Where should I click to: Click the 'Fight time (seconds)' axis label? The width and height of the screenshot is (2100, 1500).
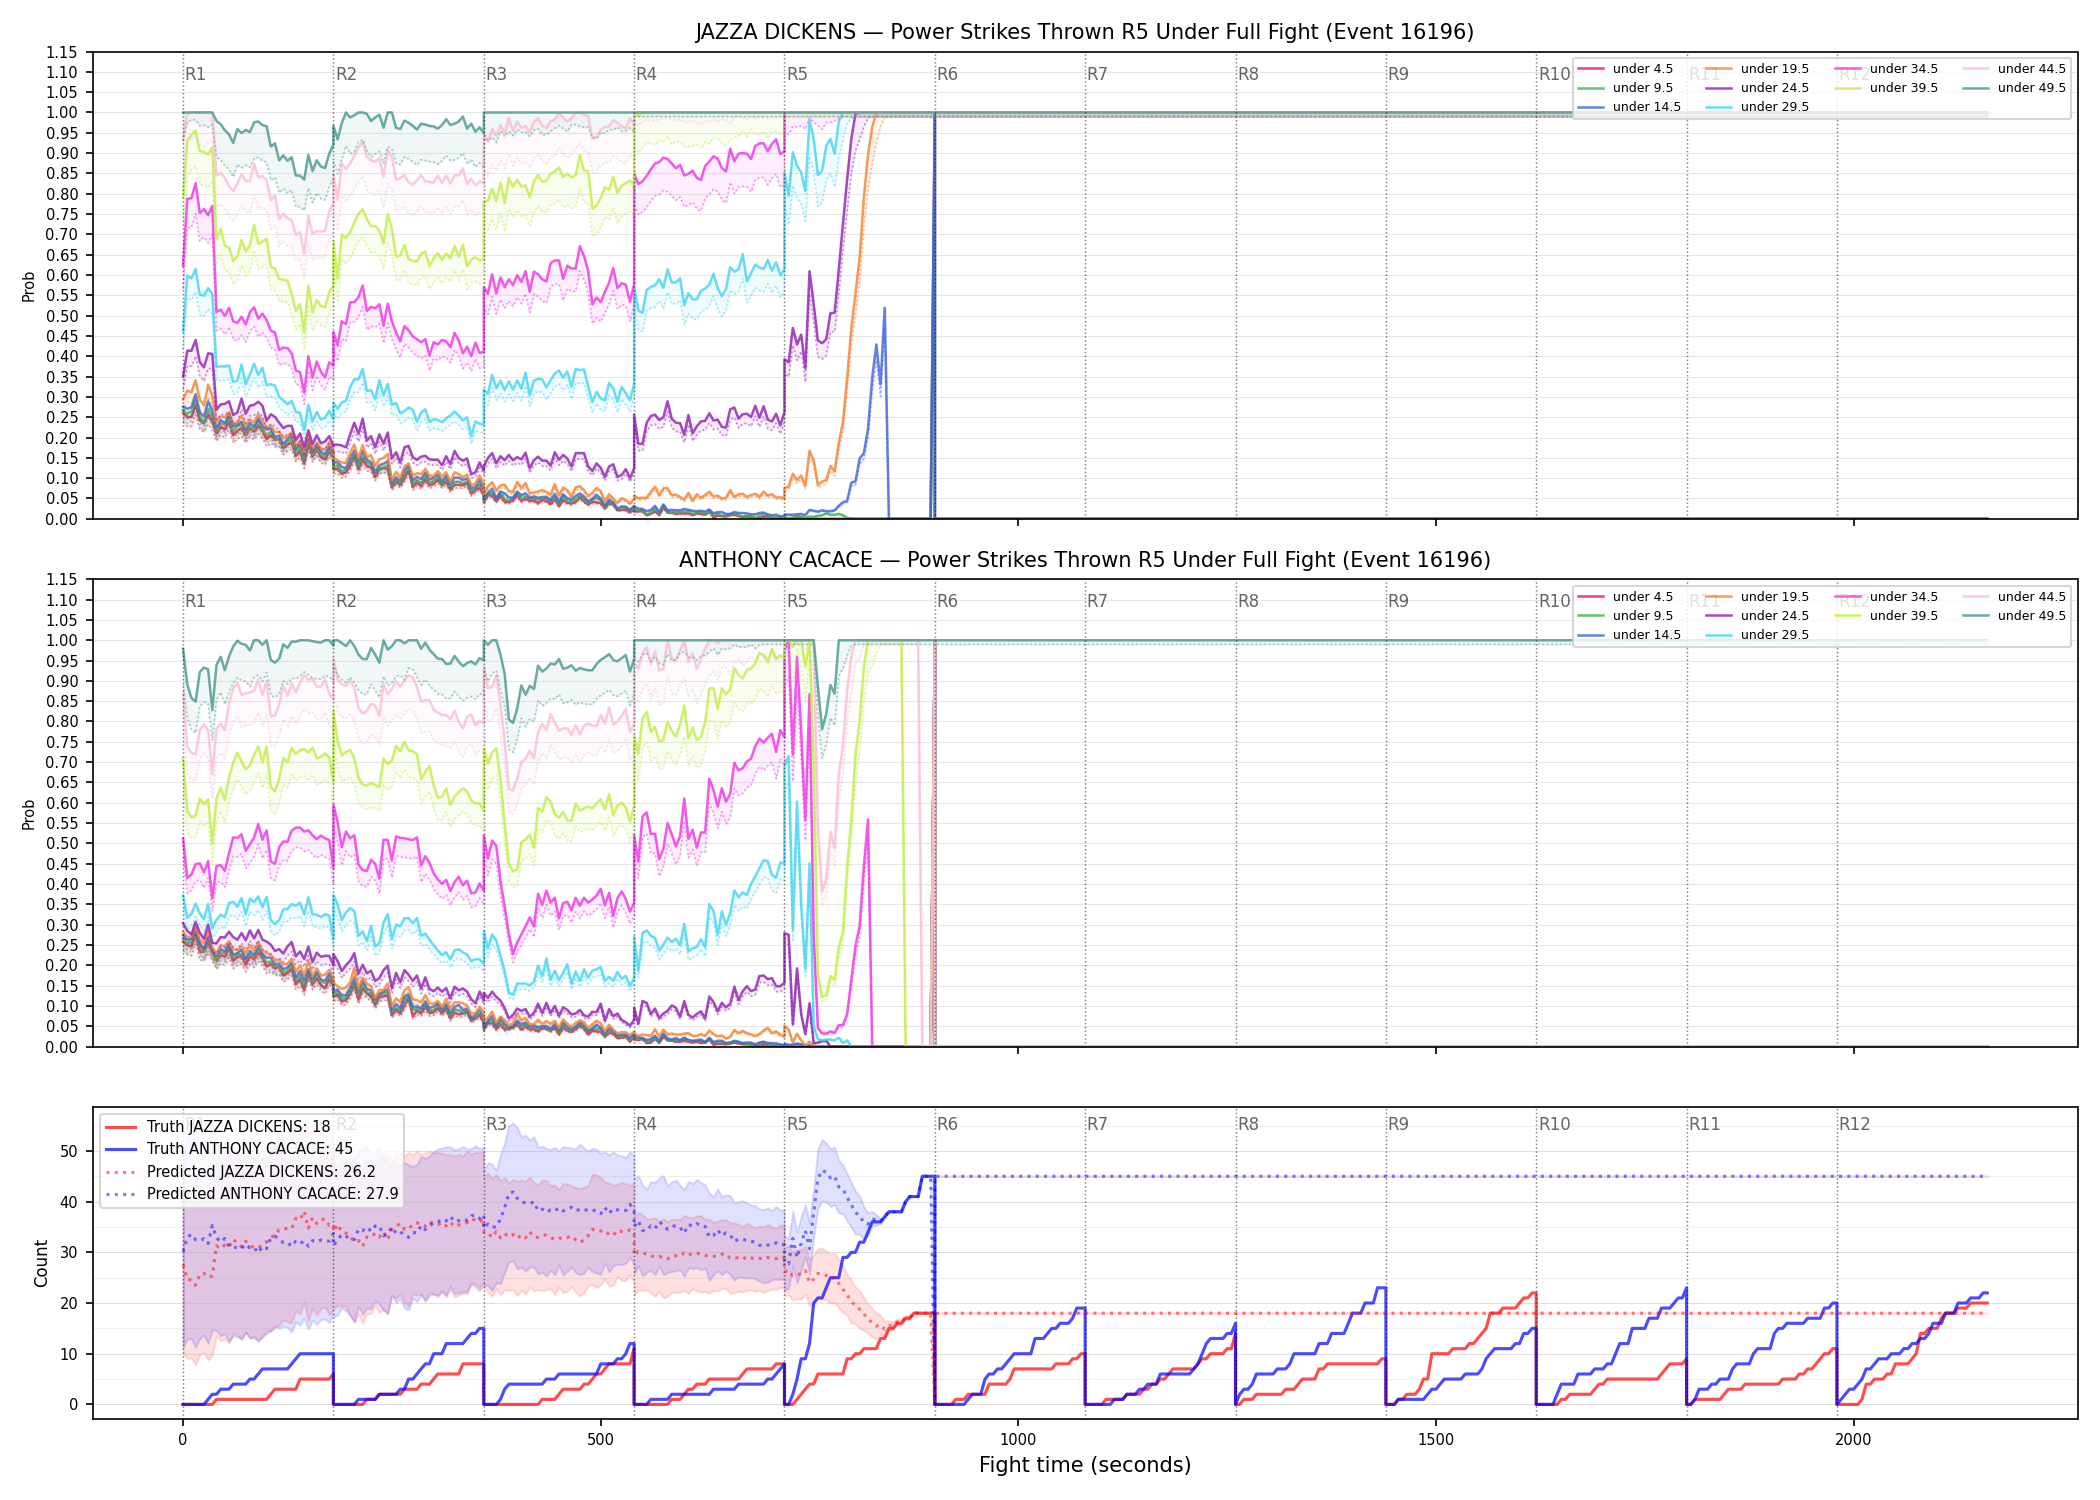pos(1085,1465)
